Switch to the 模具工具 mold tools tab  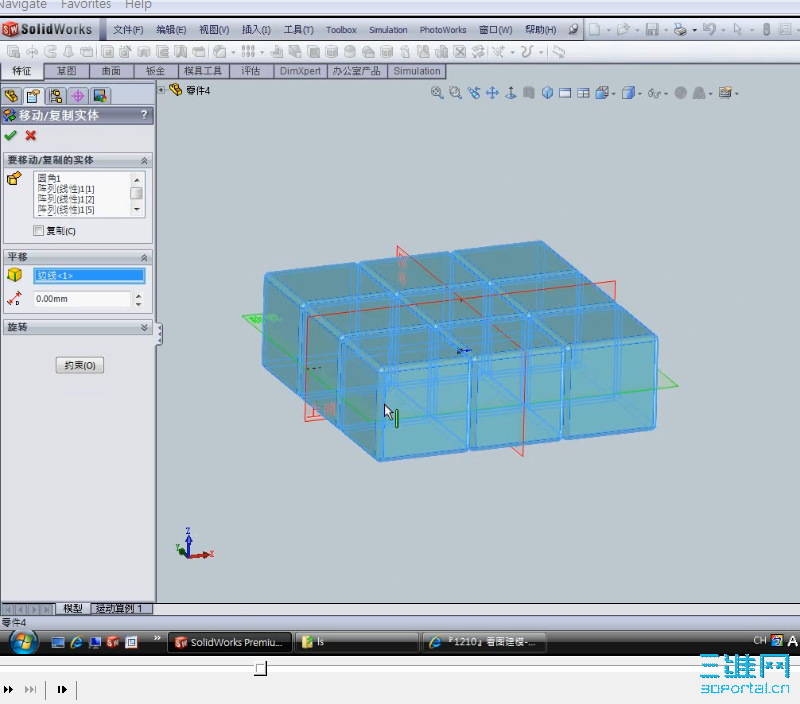click(203, 71)
